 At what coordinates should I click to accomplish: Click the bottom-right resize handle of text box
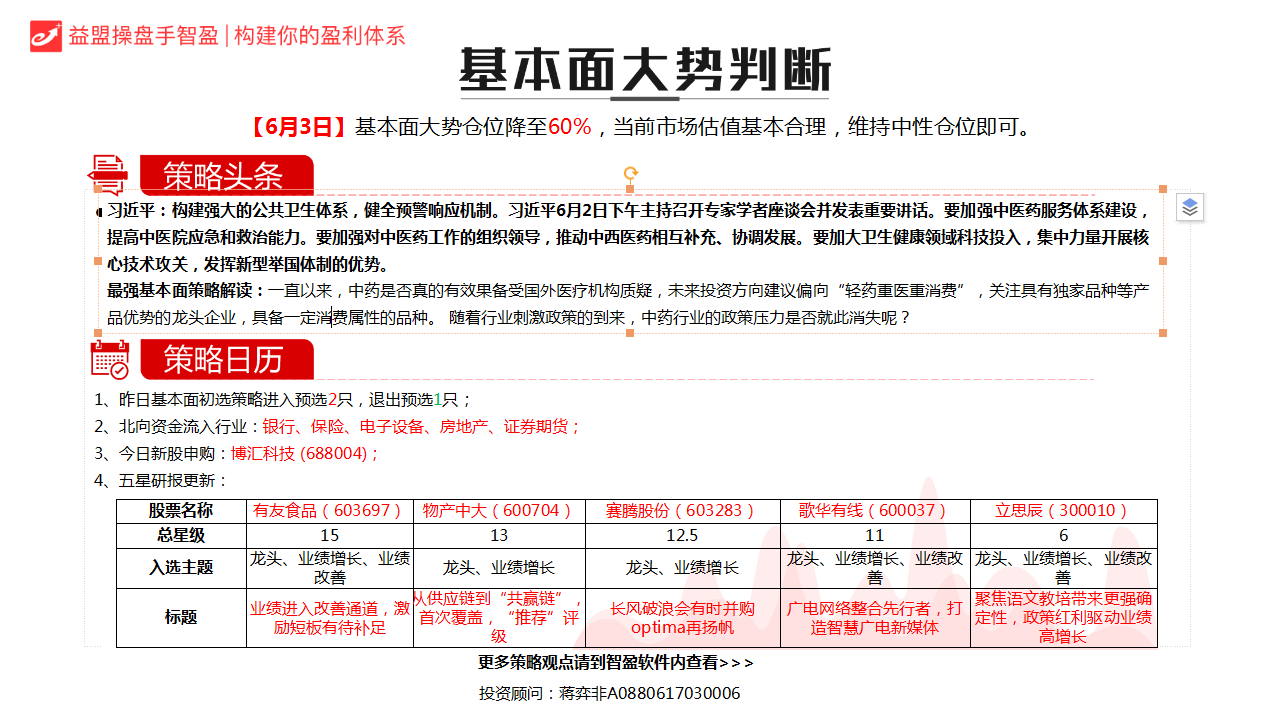pyautogui.click(x=1163, y=334)
